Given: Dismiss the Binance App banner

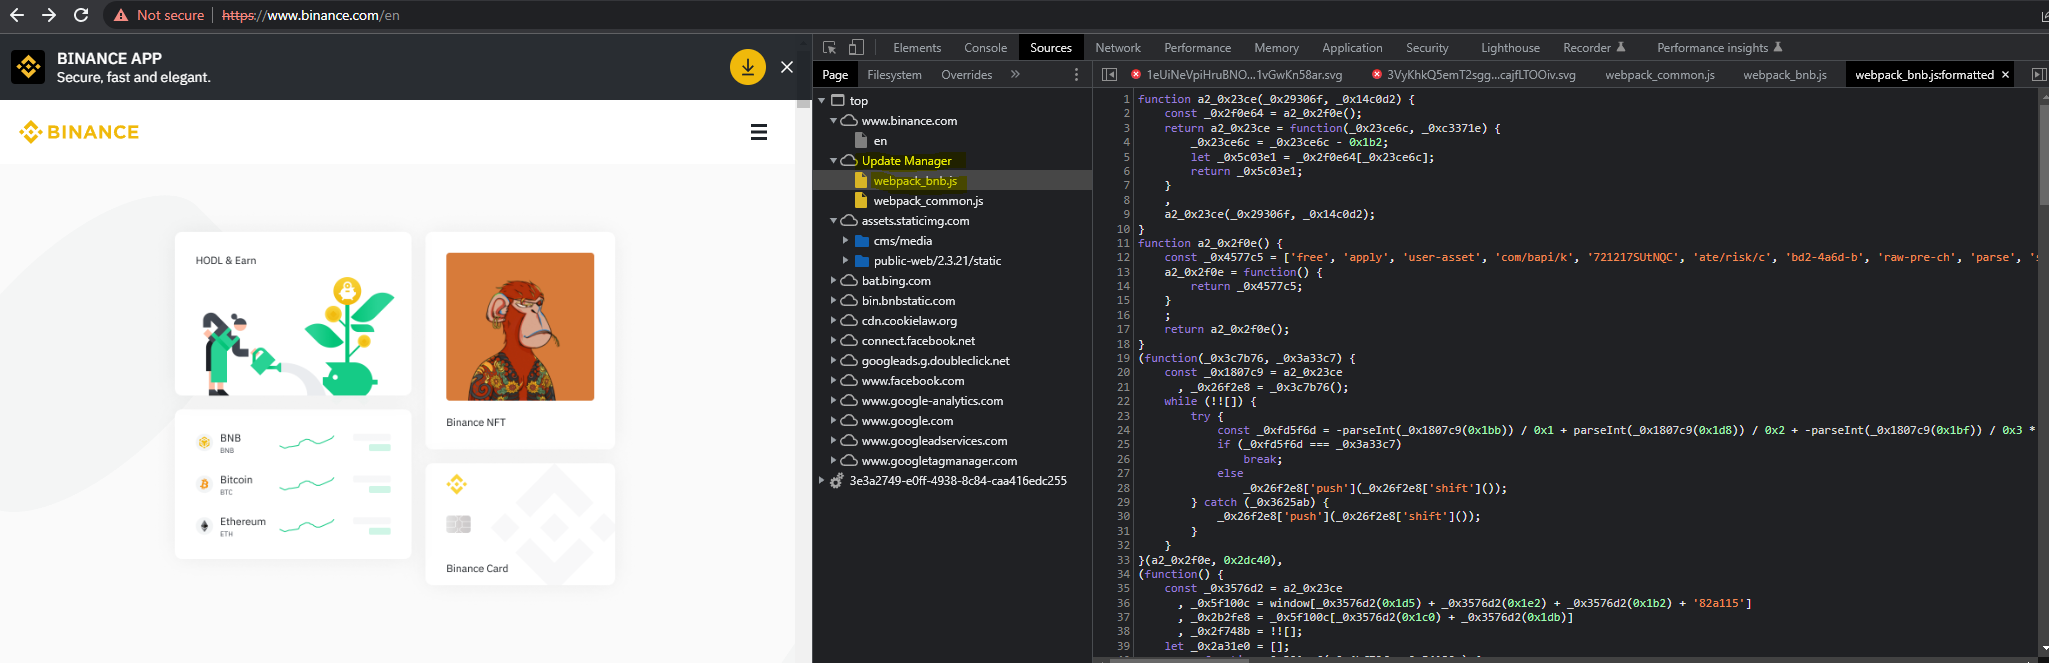Looking at the screenshot, I should 787,67.
